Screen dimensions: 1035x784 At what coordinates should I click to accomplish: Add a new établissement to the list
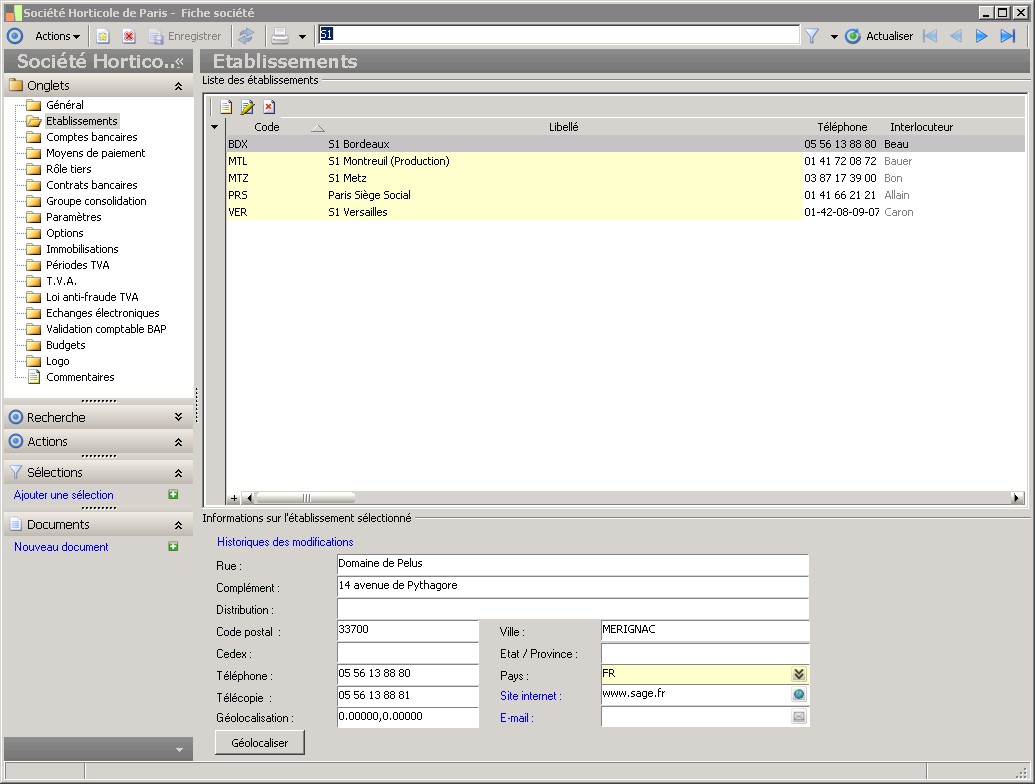click(x=226, y=107)
